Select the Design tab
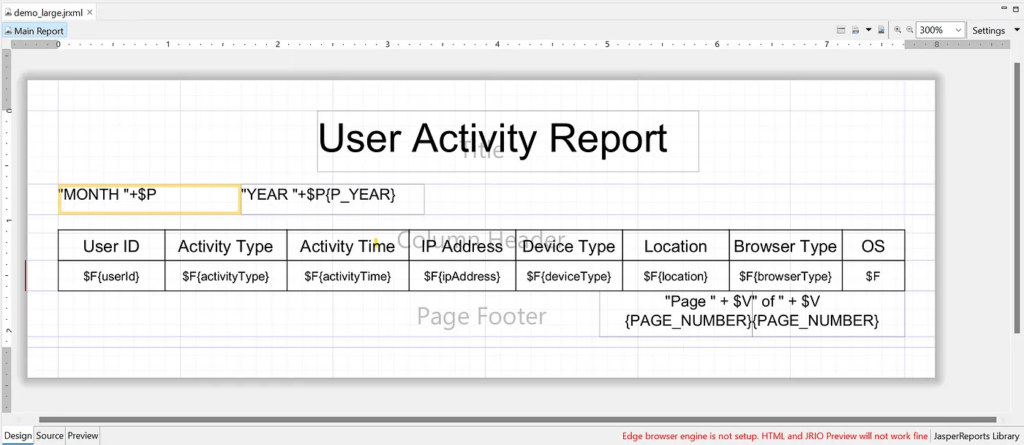Viewport: 1024px width, 445px height. point(17,436)
